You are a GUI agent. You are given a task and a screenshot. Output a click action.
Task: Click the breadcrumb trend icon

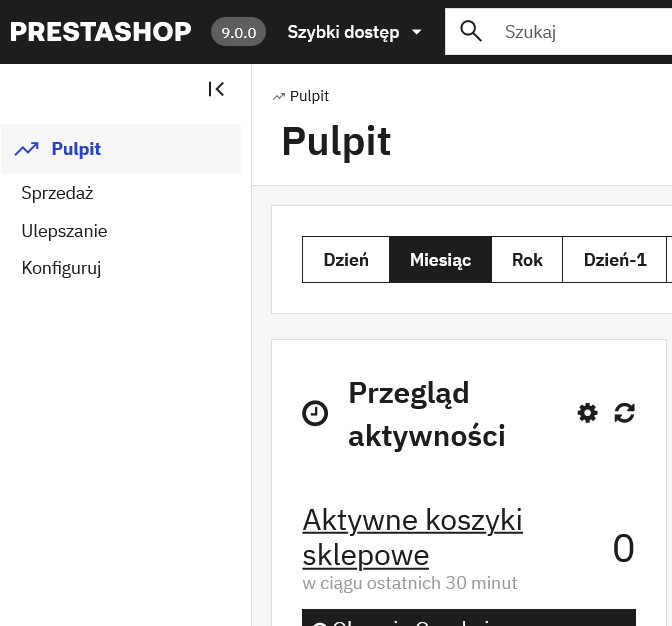tap(278, 97)
